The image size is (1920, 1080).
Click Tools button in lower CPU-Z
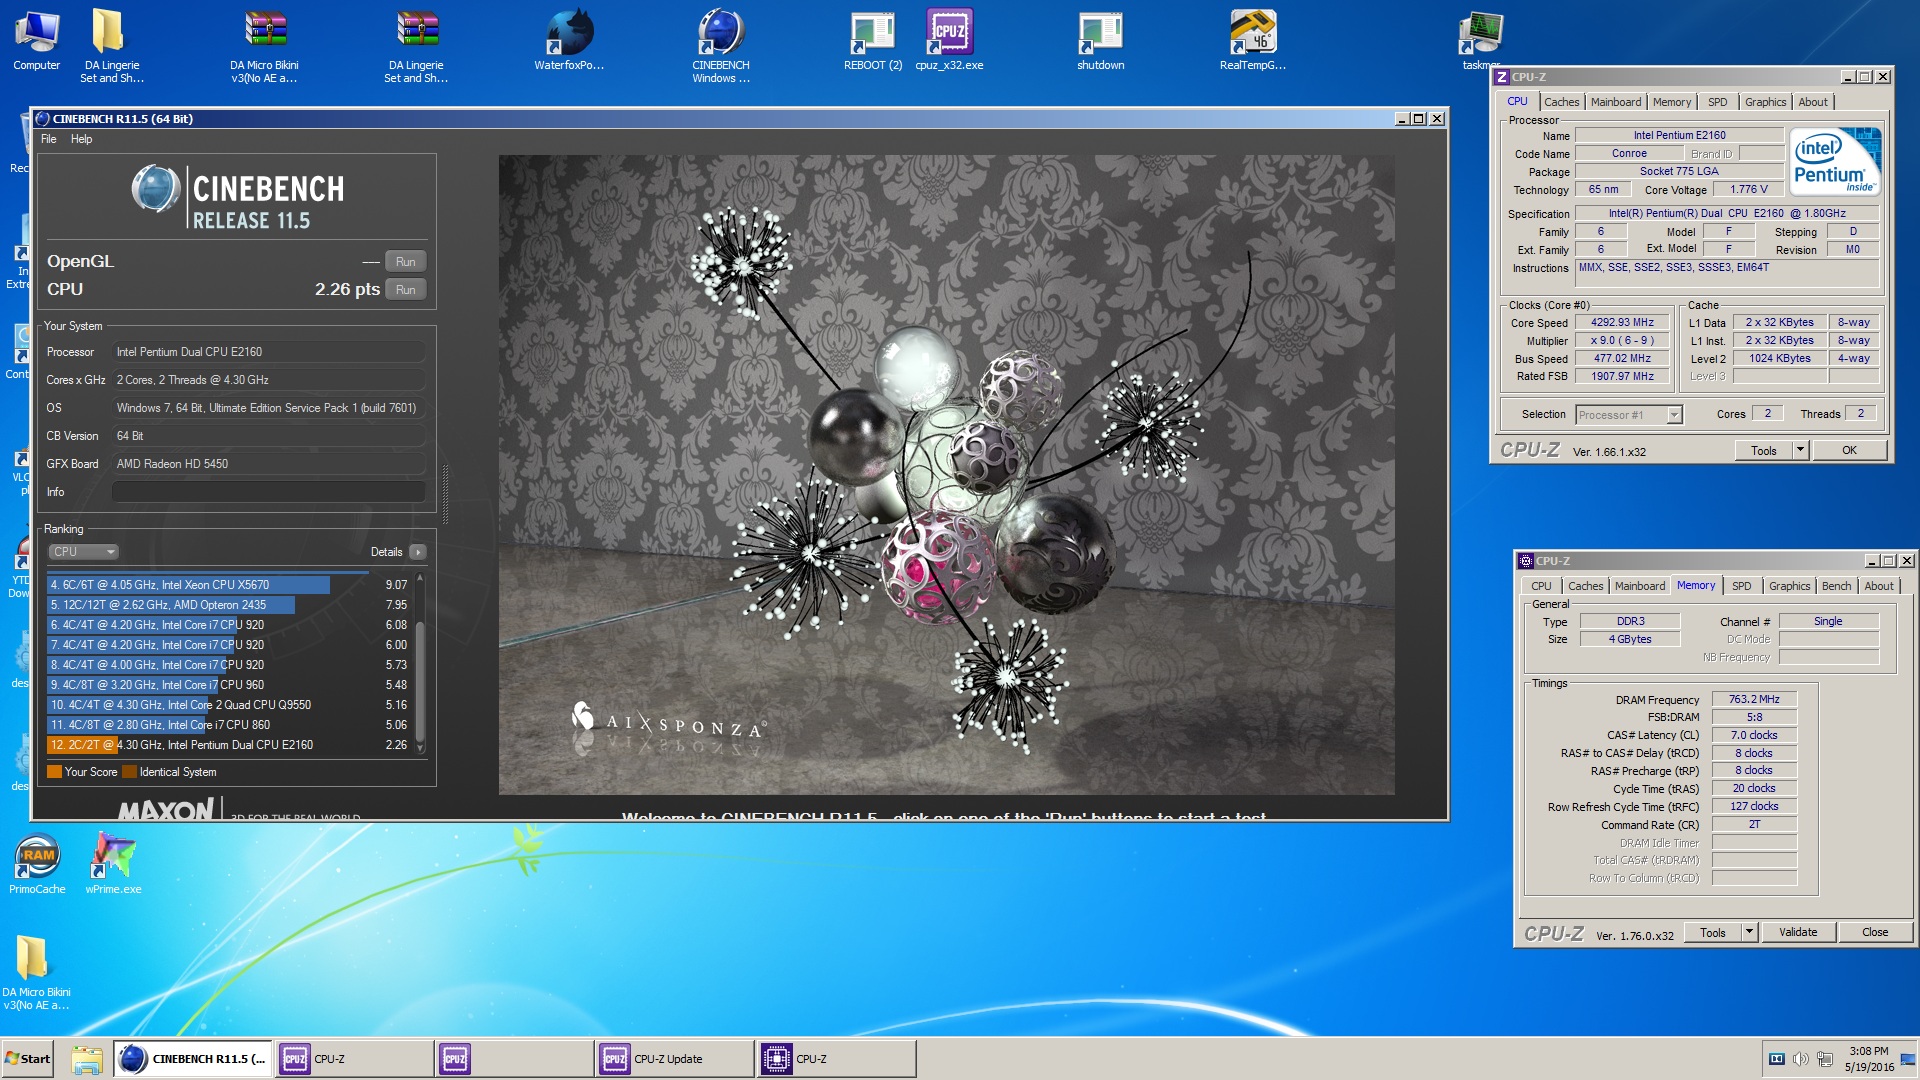(1713, 933)
